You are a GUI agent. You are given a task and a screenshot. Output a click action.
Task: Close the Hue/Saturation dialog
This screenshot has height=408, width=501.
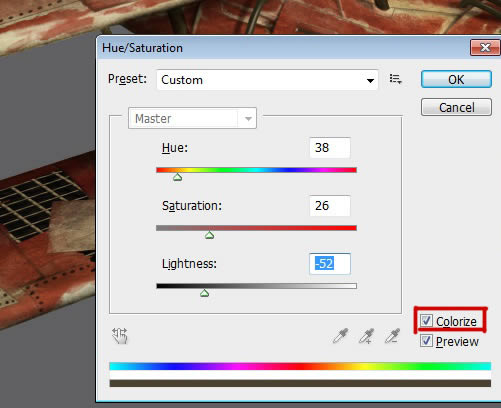click(x=485, y=48)
